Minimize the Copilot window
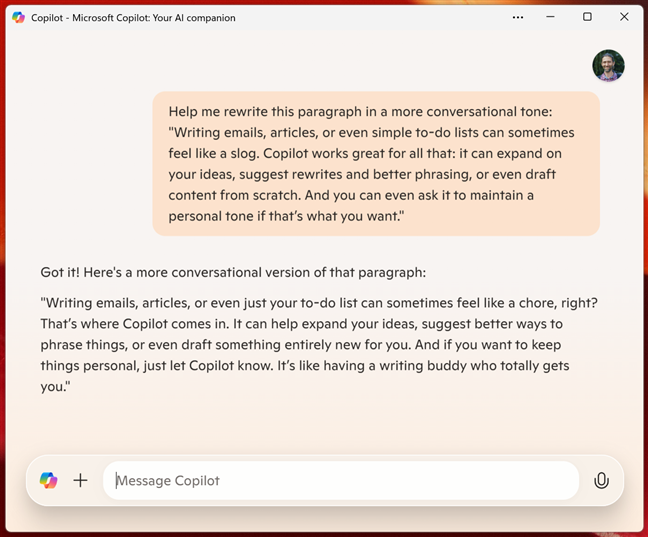The width and height of the screenshot is (648, 537). pyautogui.click(x=550, y=17)
